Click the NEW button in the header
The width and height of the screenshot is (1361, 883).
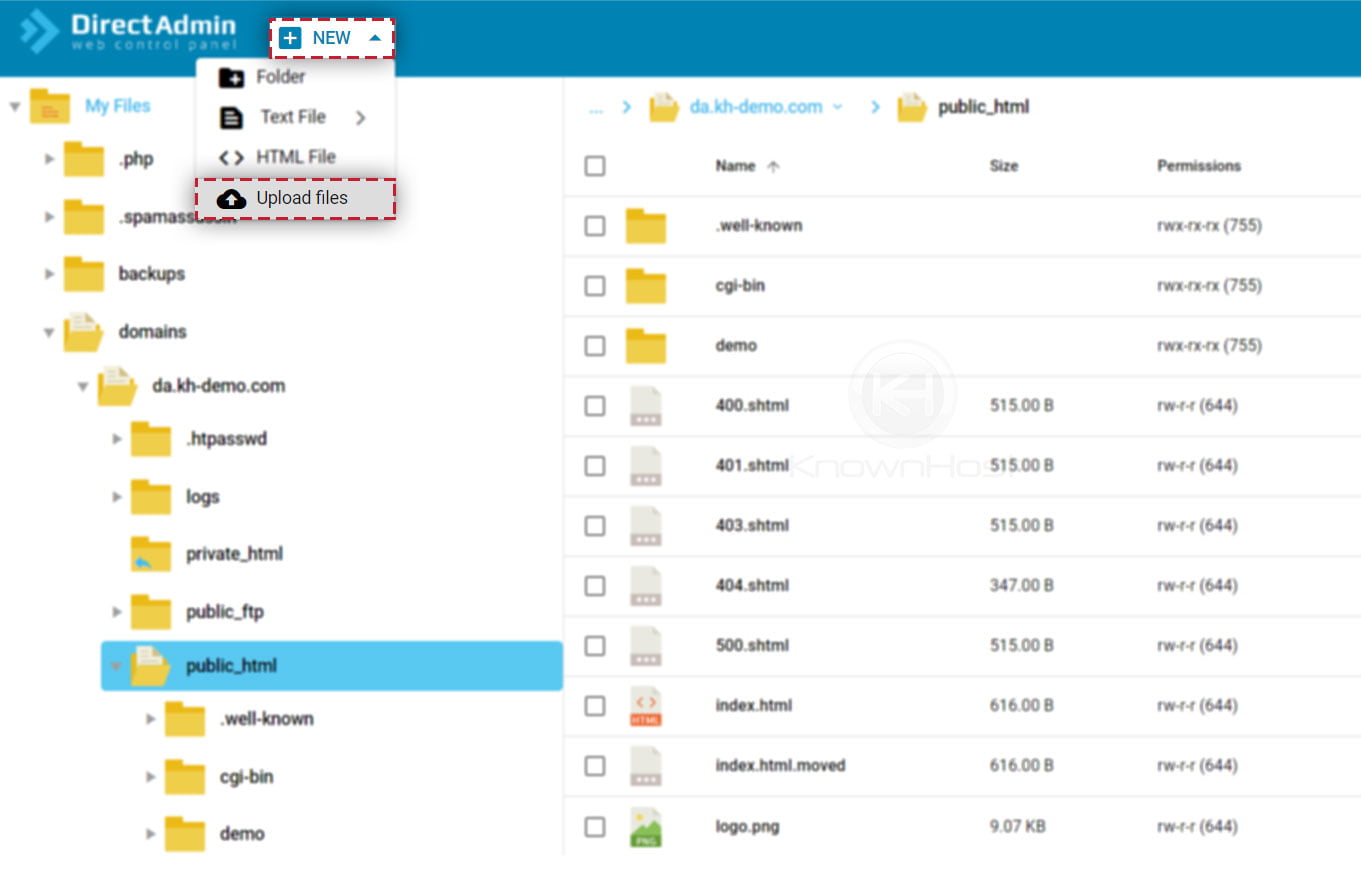coord(330,37)
